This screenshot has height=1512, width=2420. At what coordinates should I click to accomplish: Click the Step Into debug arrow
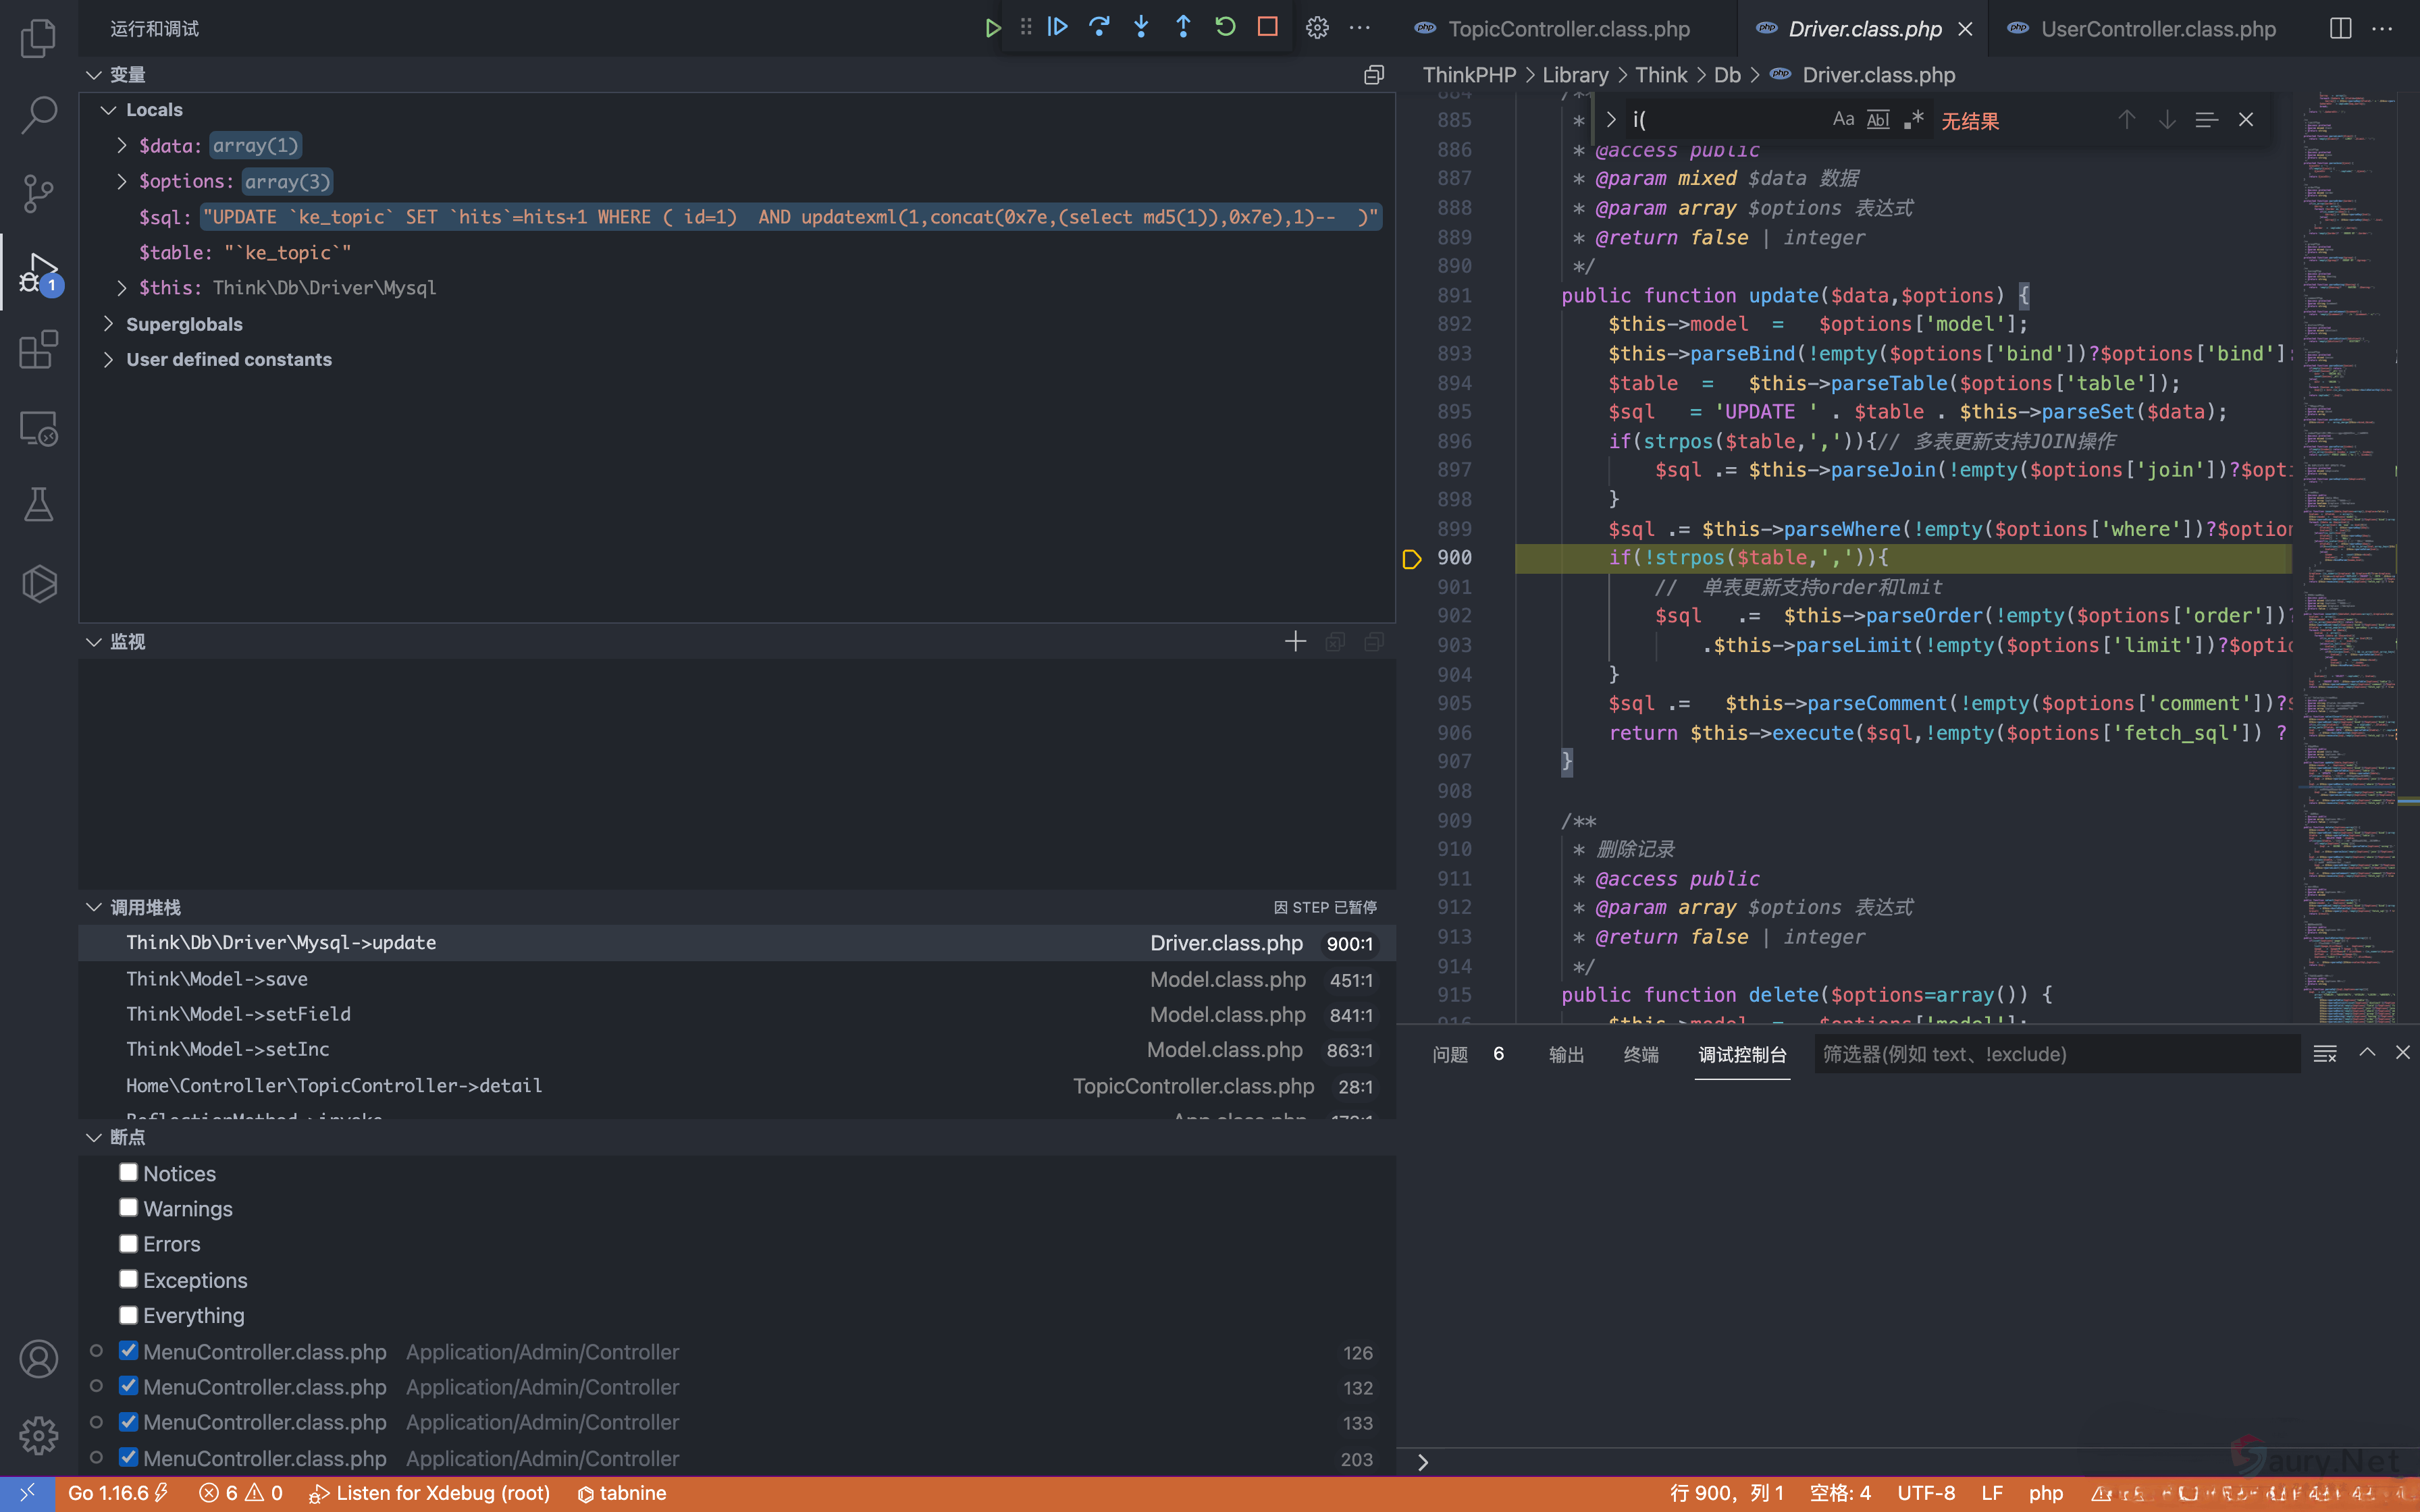(x=1141, y=27)
